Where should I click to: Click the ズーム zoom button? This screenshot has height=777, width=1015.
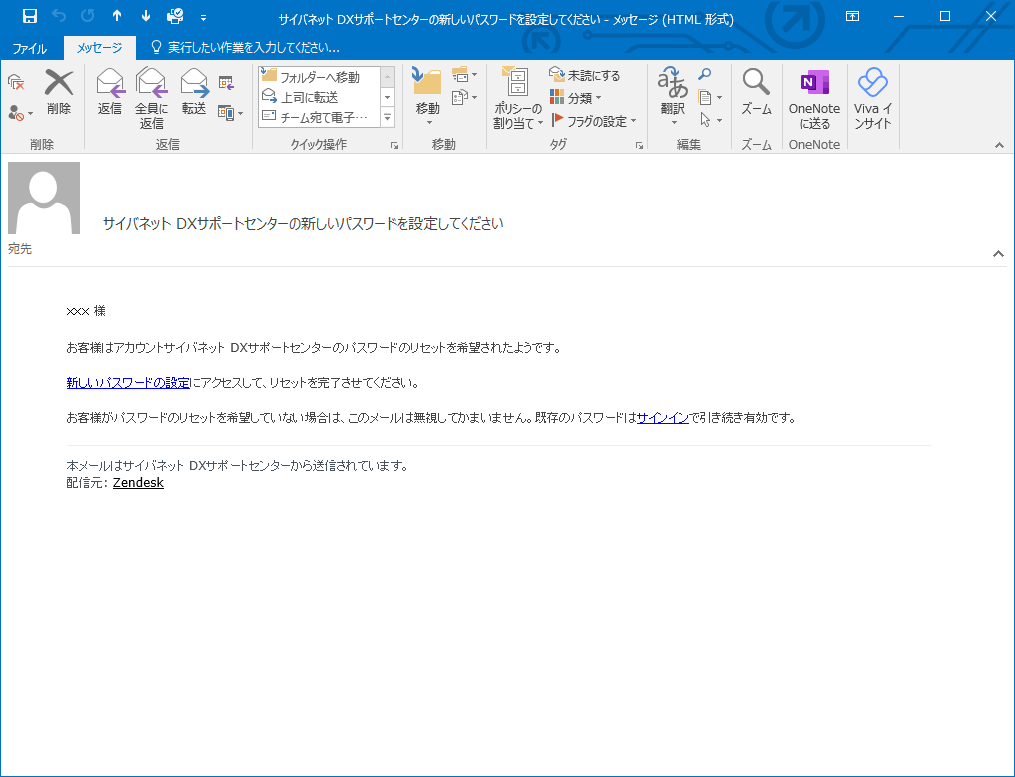pyautogui.click(x=756, y=93)
